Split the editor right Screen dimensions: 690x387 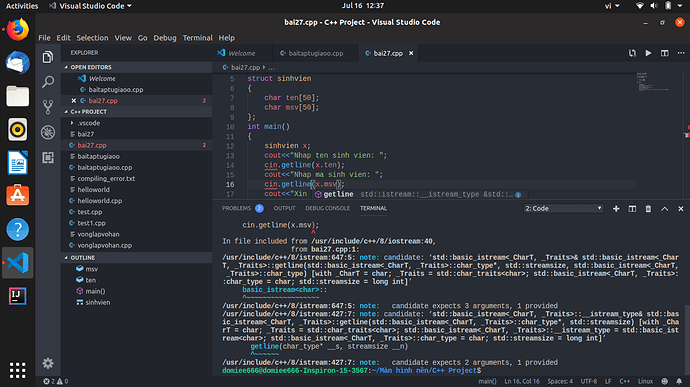[x=664, y=53]
